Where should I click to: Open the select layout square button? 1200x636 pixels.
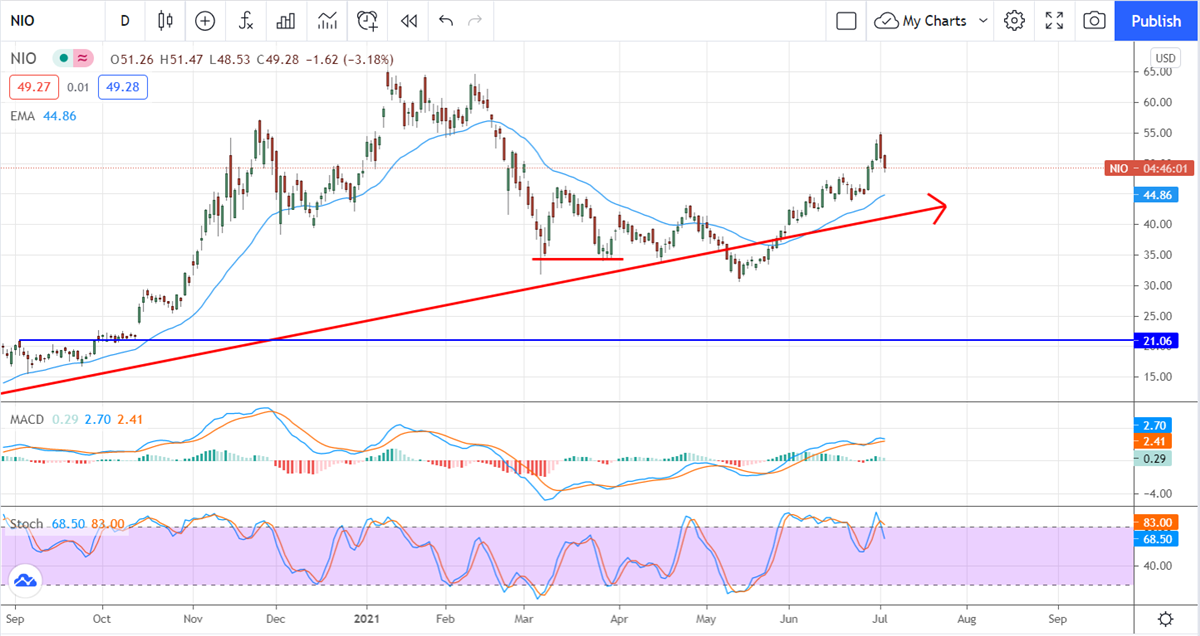click(x=846, y=20)
